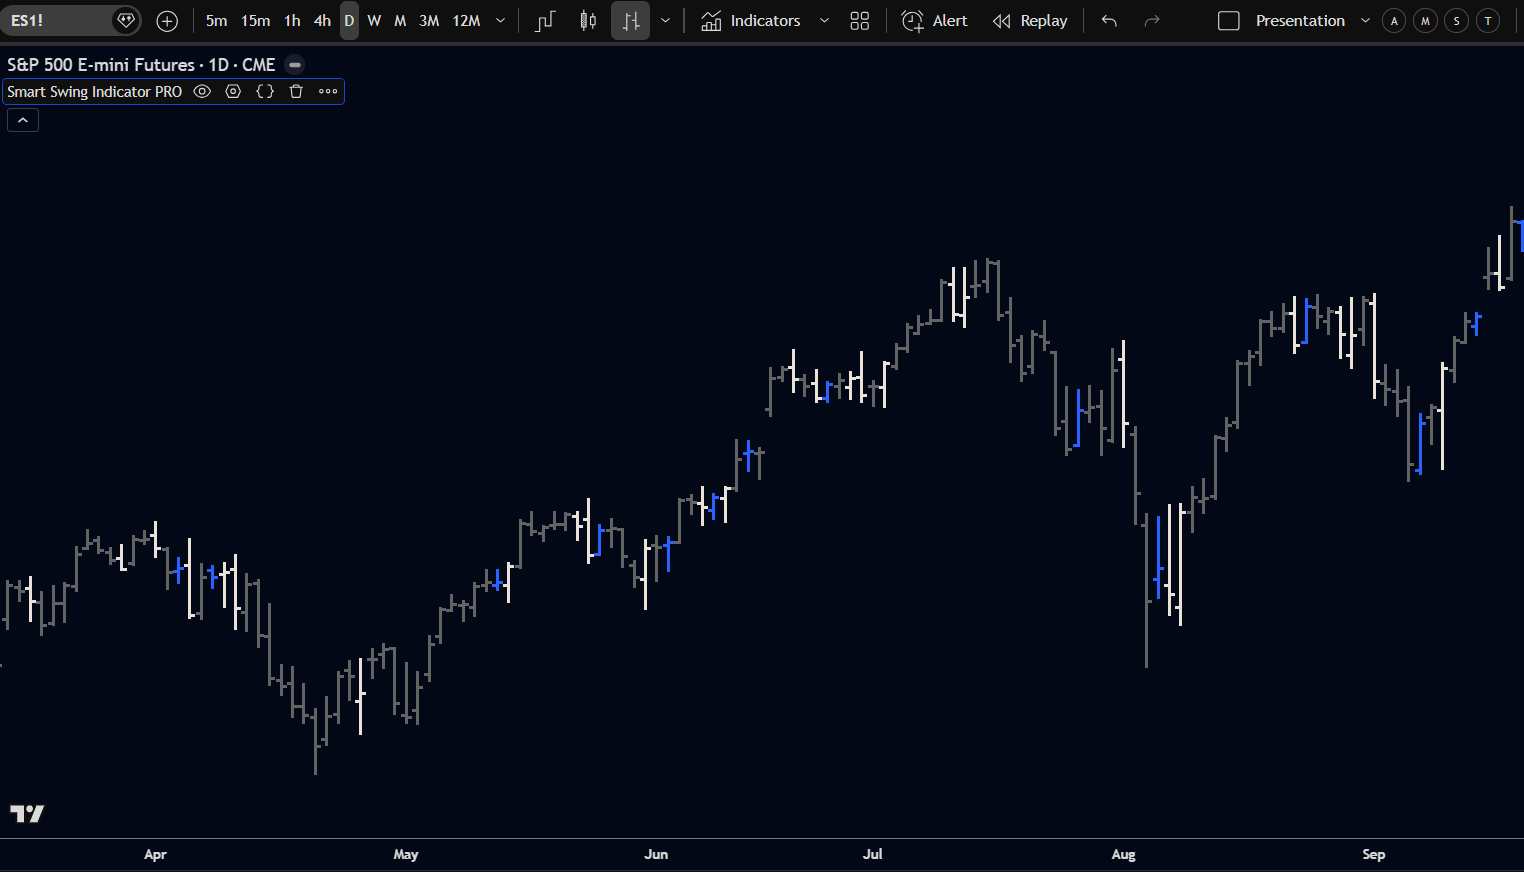View Smart Swing Indicator source code
1524x872 pixels.
coord(265,91)
